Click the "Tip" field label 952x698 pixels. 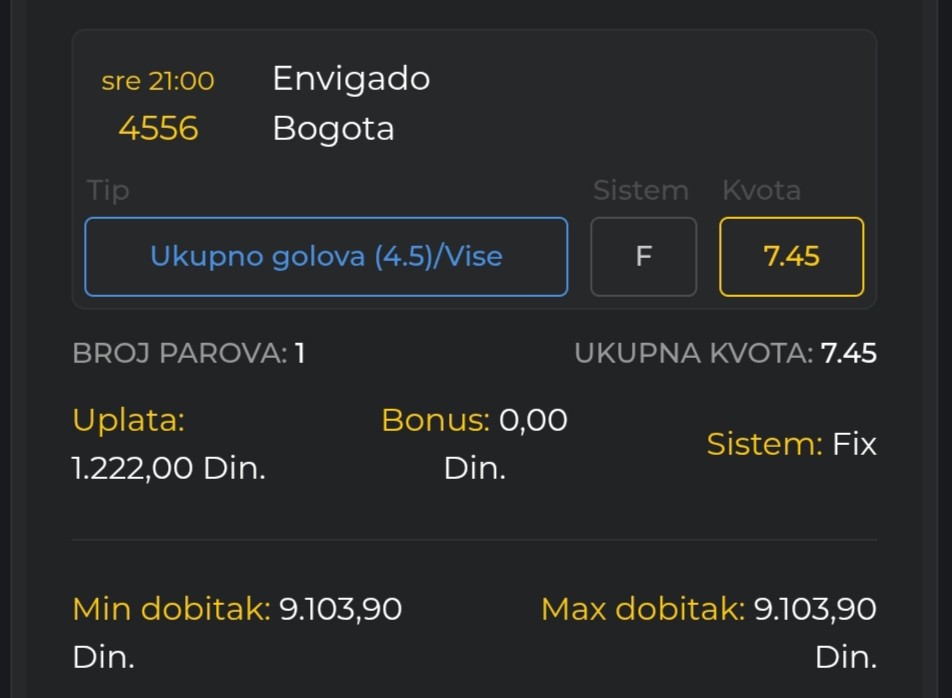pos(108,190)
